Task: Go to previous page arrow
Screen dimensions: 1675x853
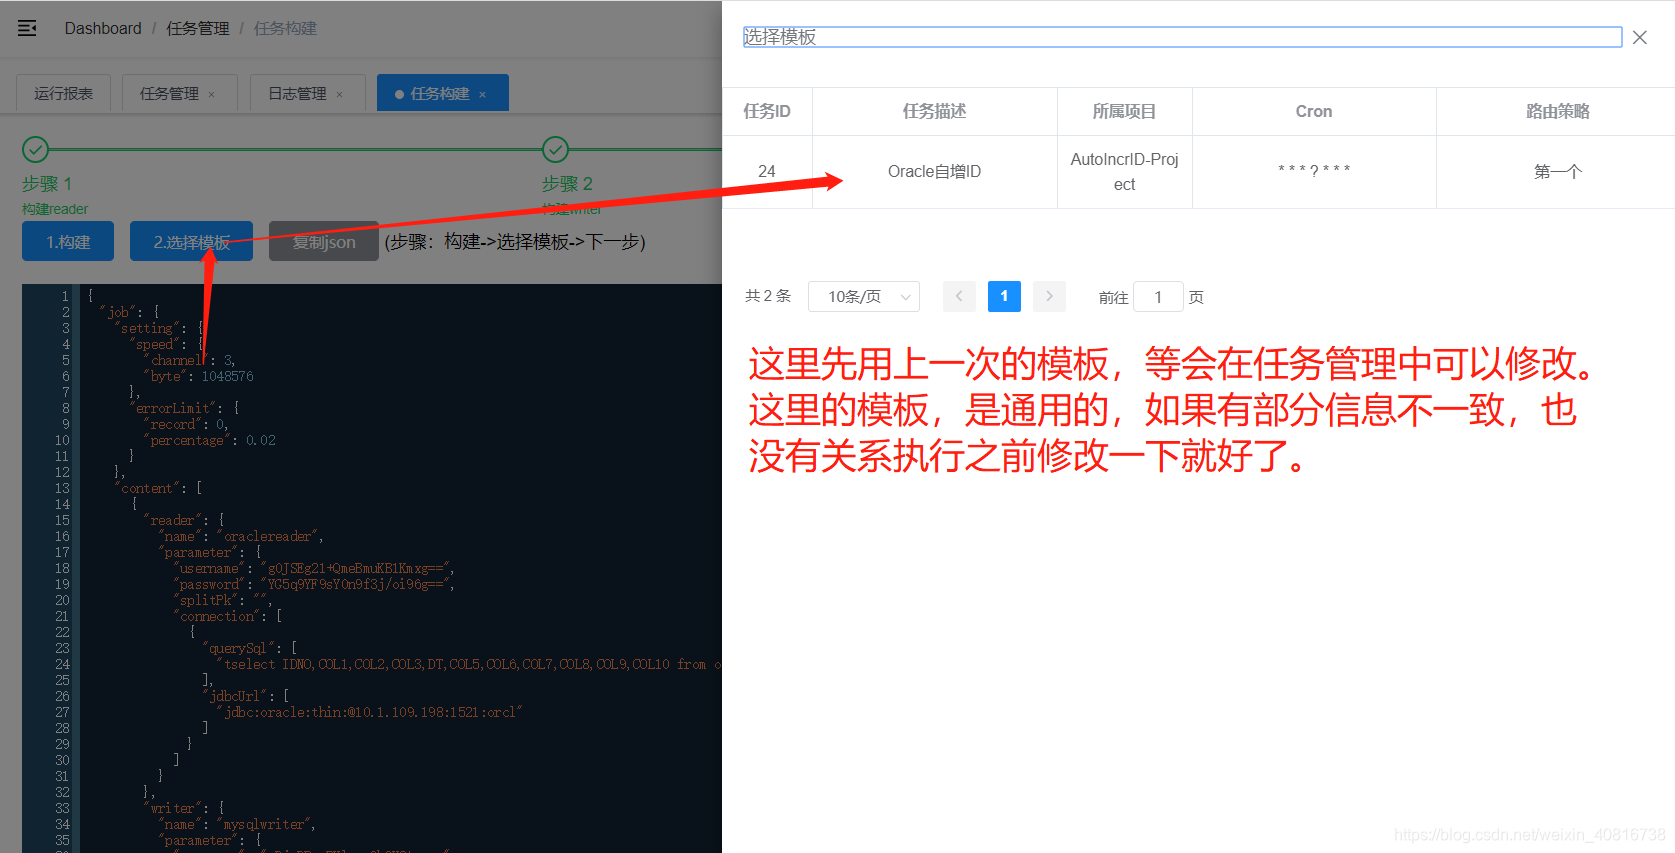Action: pyautogui.click(x=959, y=296)
